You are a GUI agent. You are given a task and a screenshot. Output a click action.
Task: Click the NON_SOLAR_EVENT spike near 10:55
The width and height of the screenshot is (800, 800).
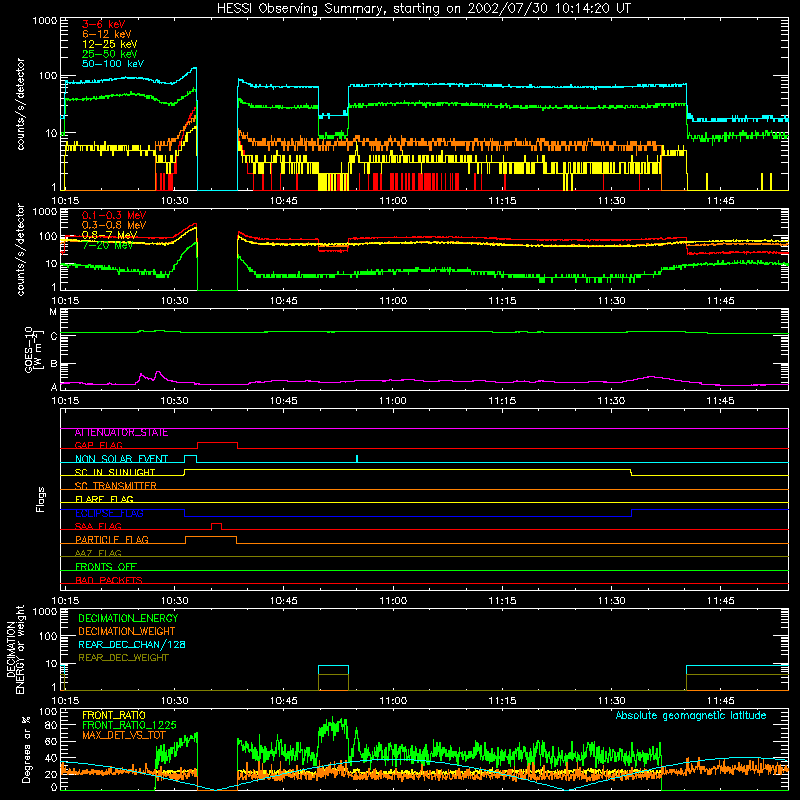[357, 458]
